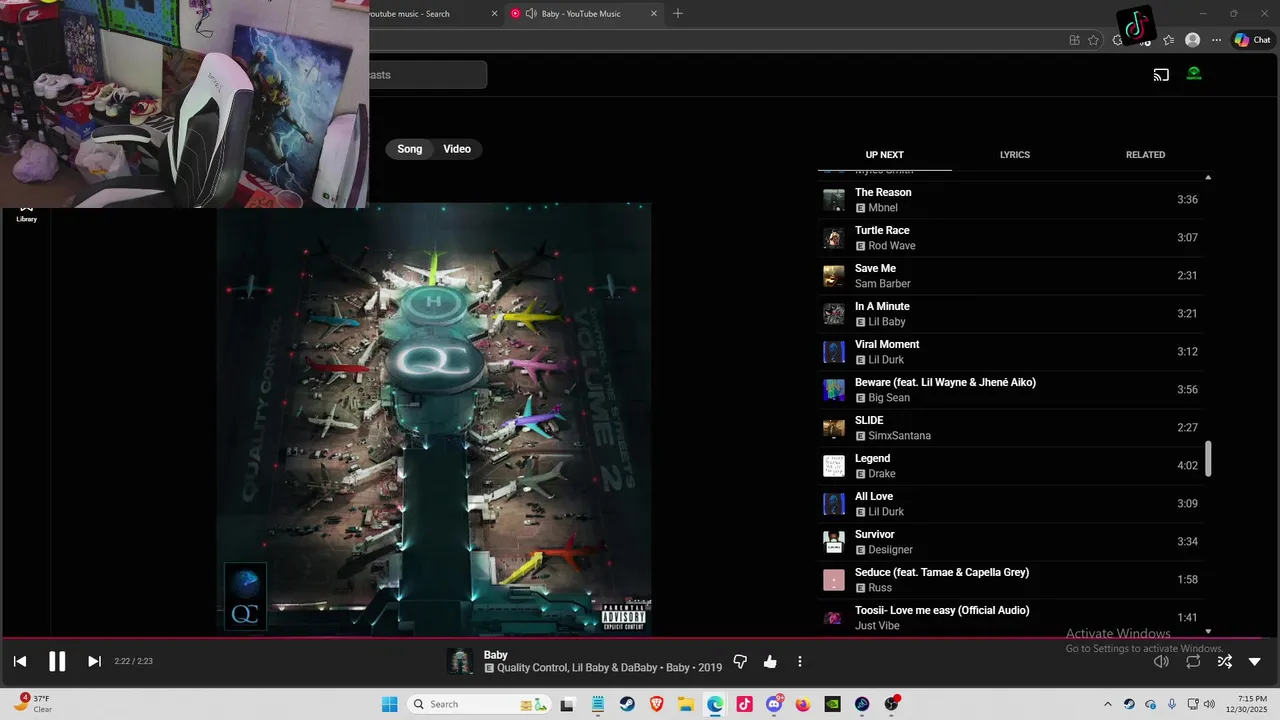Toggle shuffle in the player bar

click(1224, 661)
